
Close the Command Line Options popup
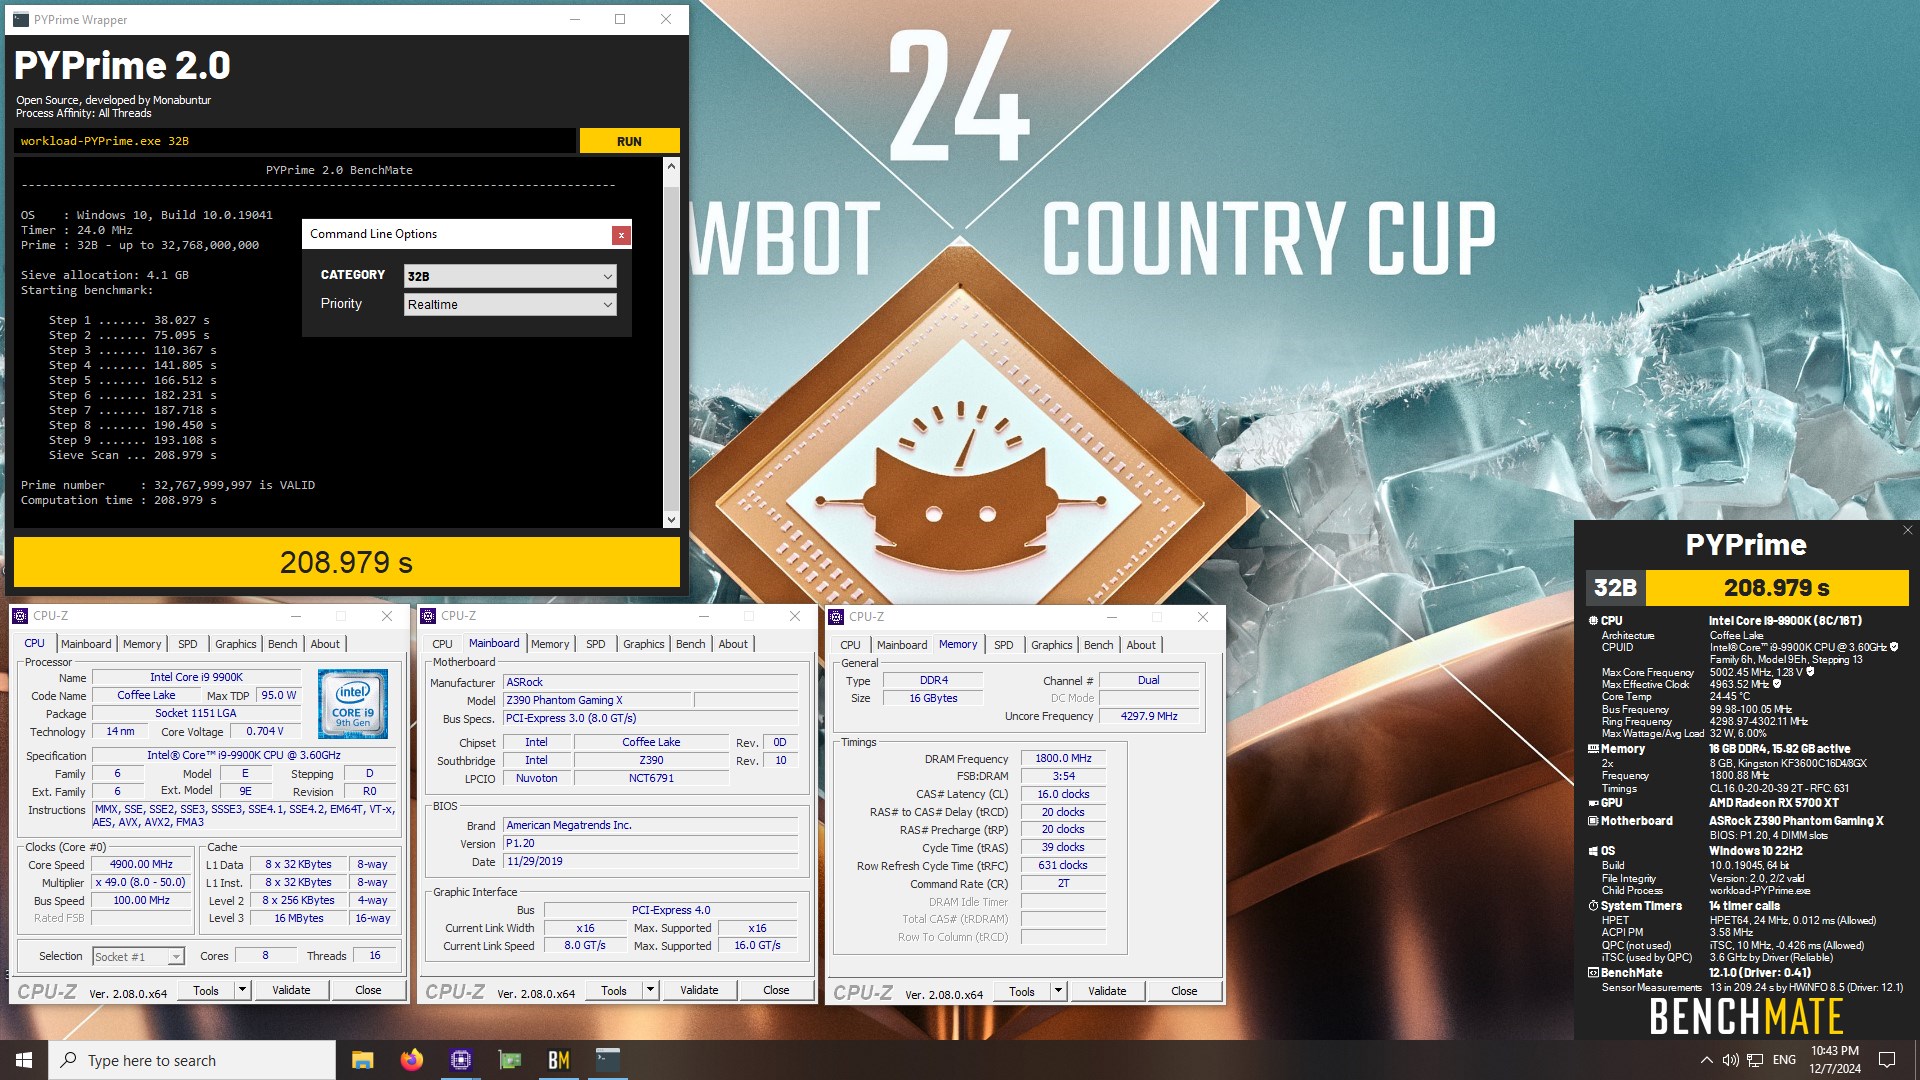621,235
